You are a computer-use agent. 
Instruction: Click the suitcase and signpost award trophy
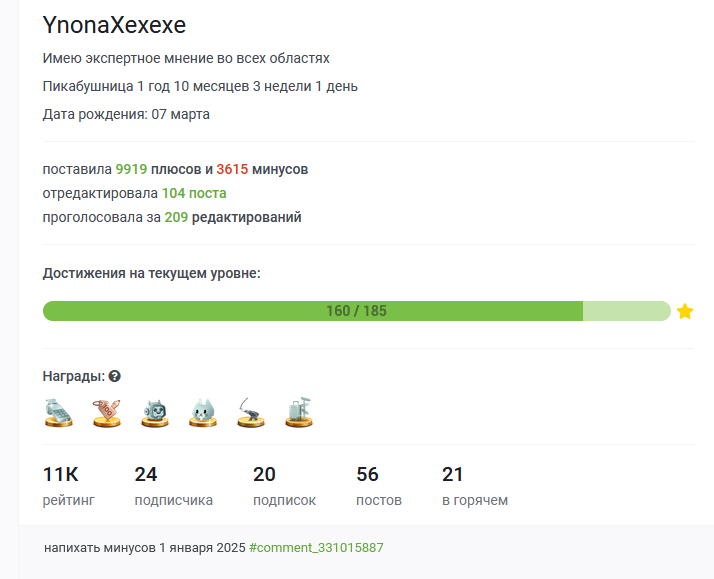pyautogui.click(x=299, y=412)
